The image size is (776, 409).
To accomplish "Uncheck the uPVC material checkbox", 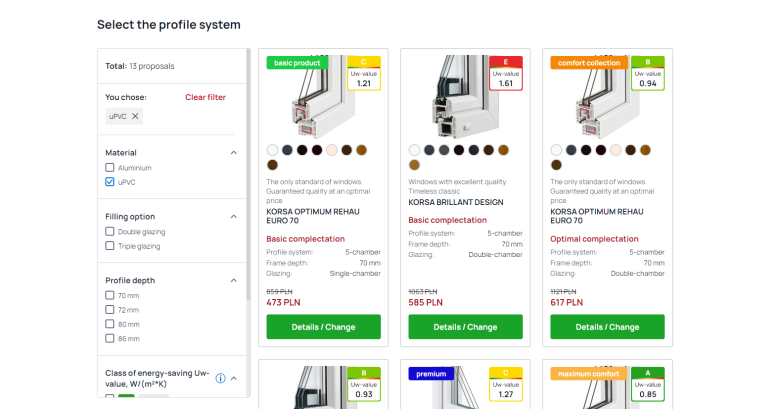I will [110, 183].
